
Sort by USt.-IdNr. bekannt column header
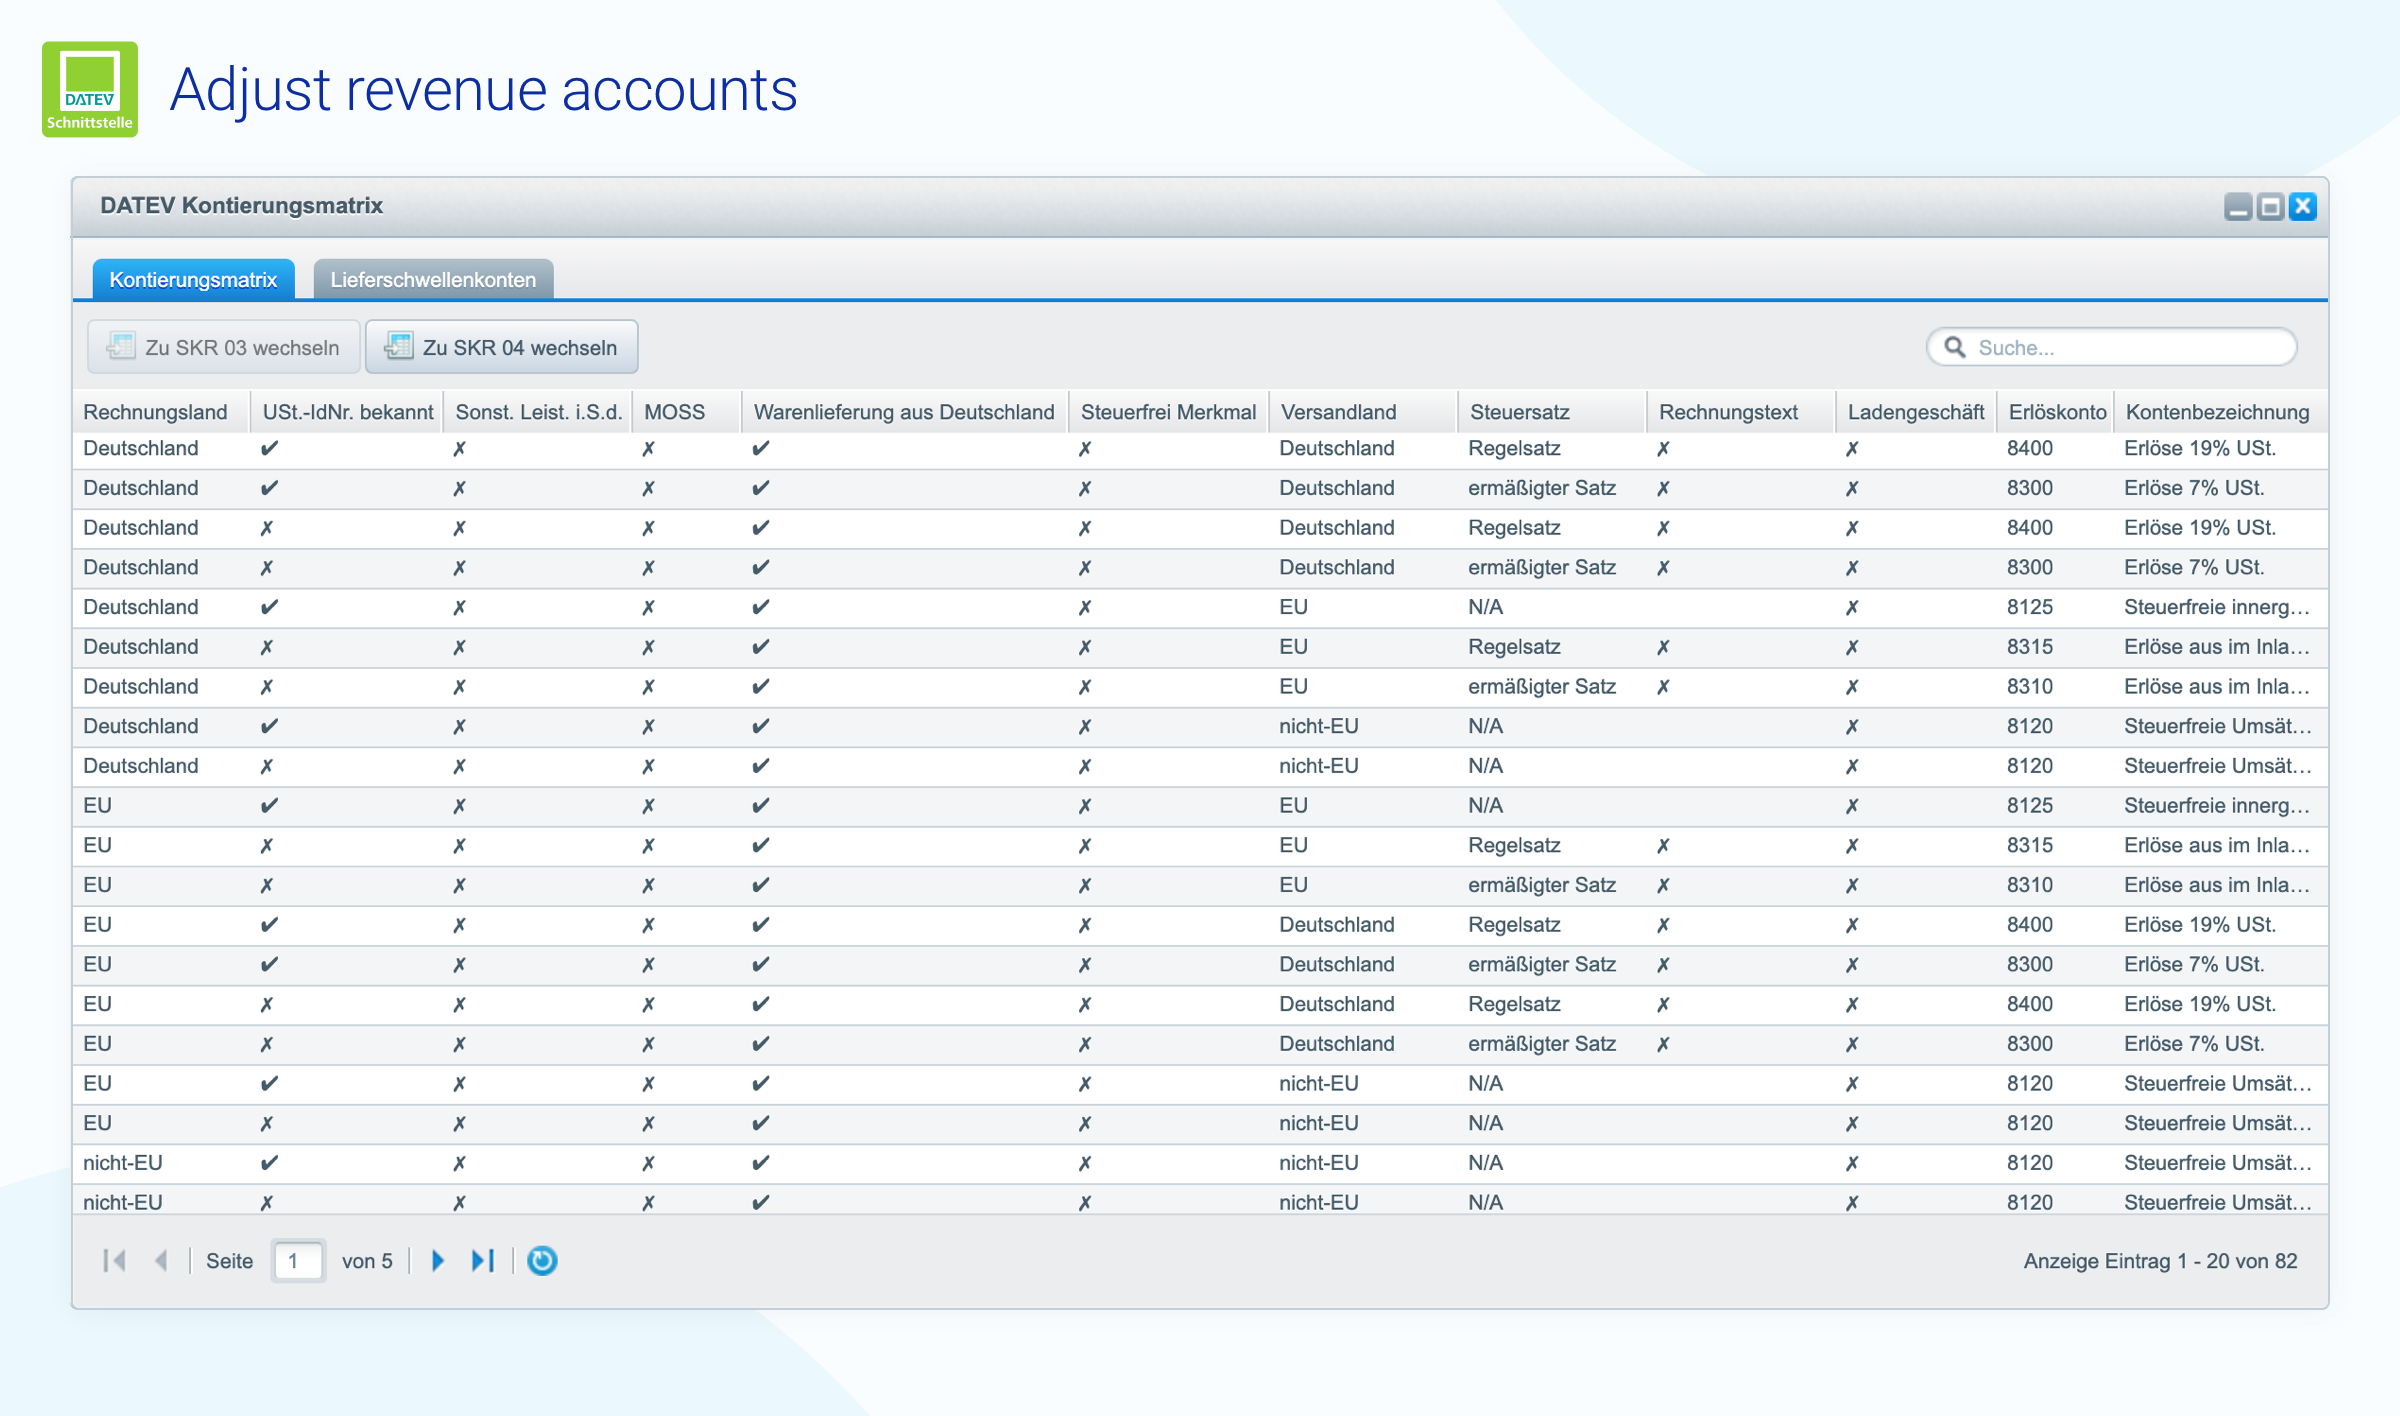click(x=347, y=412)
